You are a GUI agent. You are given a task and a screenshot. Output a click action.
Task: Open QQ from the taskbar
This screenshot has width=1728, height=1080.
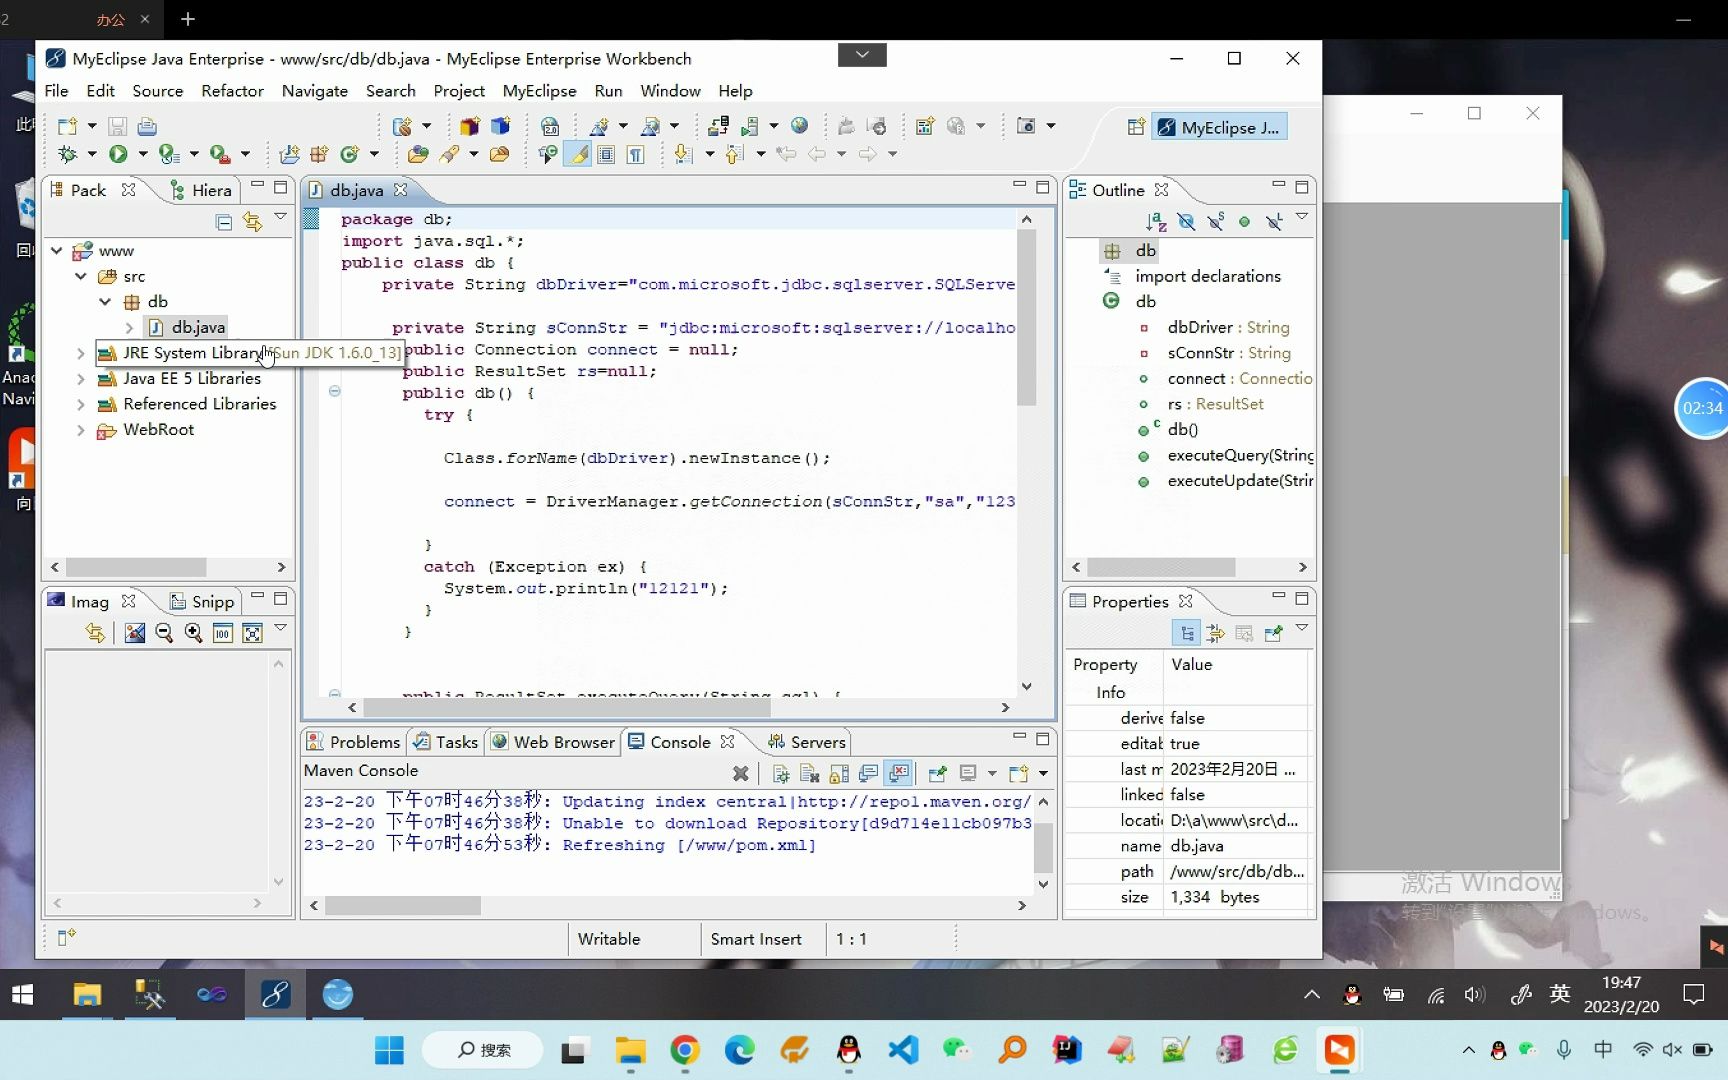tap(848, 1051)
